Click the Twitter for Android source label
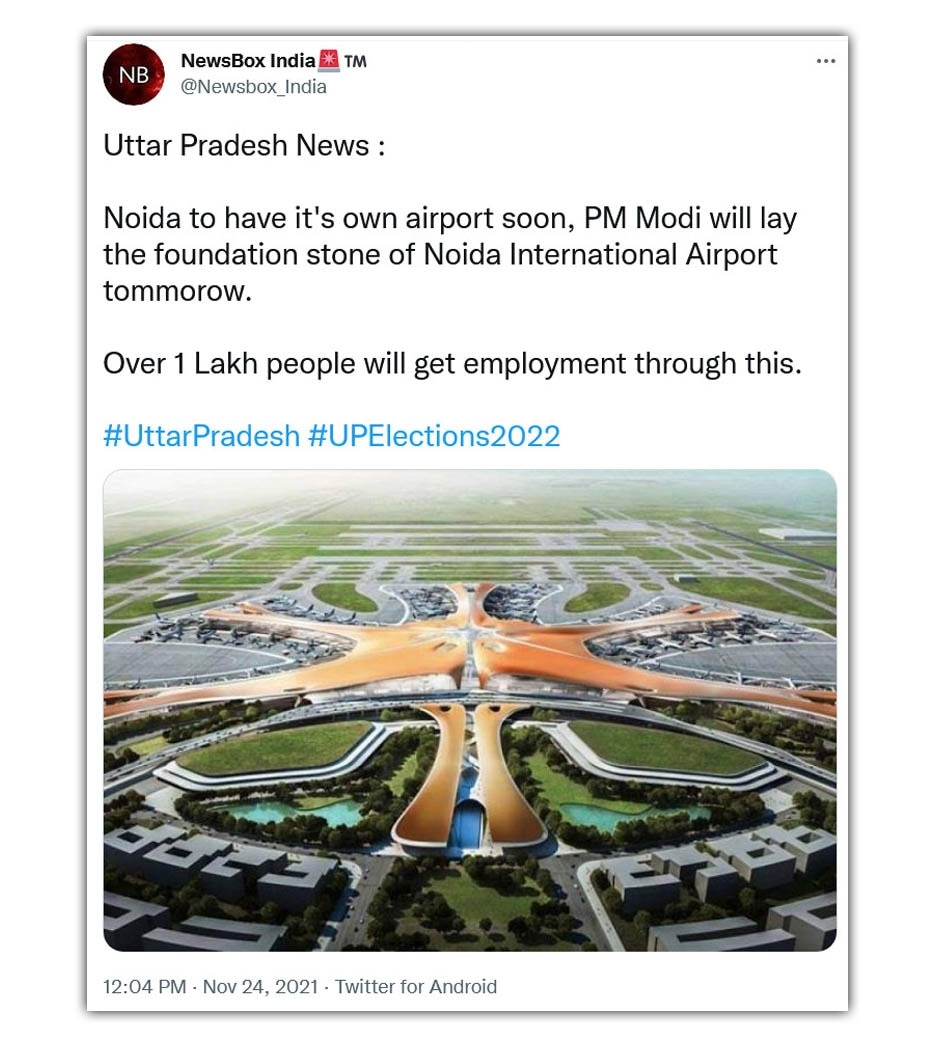 (x=416, y=986)
